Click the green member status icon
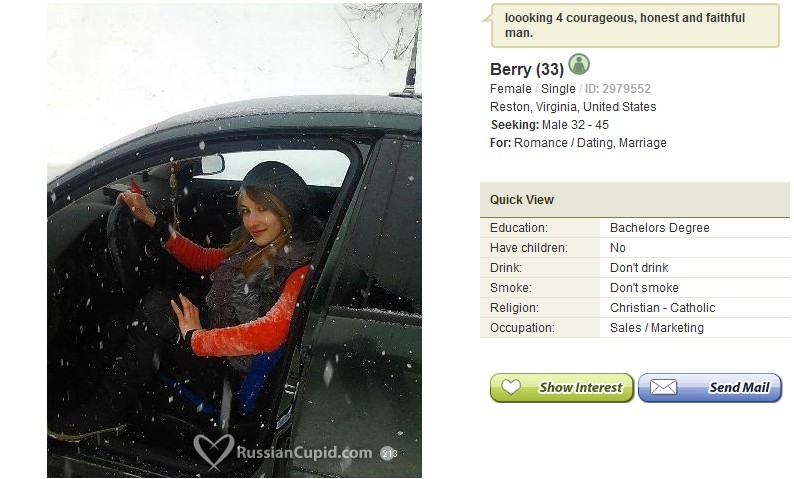Screen dimensions: 794x479 [x=579, y=64]
